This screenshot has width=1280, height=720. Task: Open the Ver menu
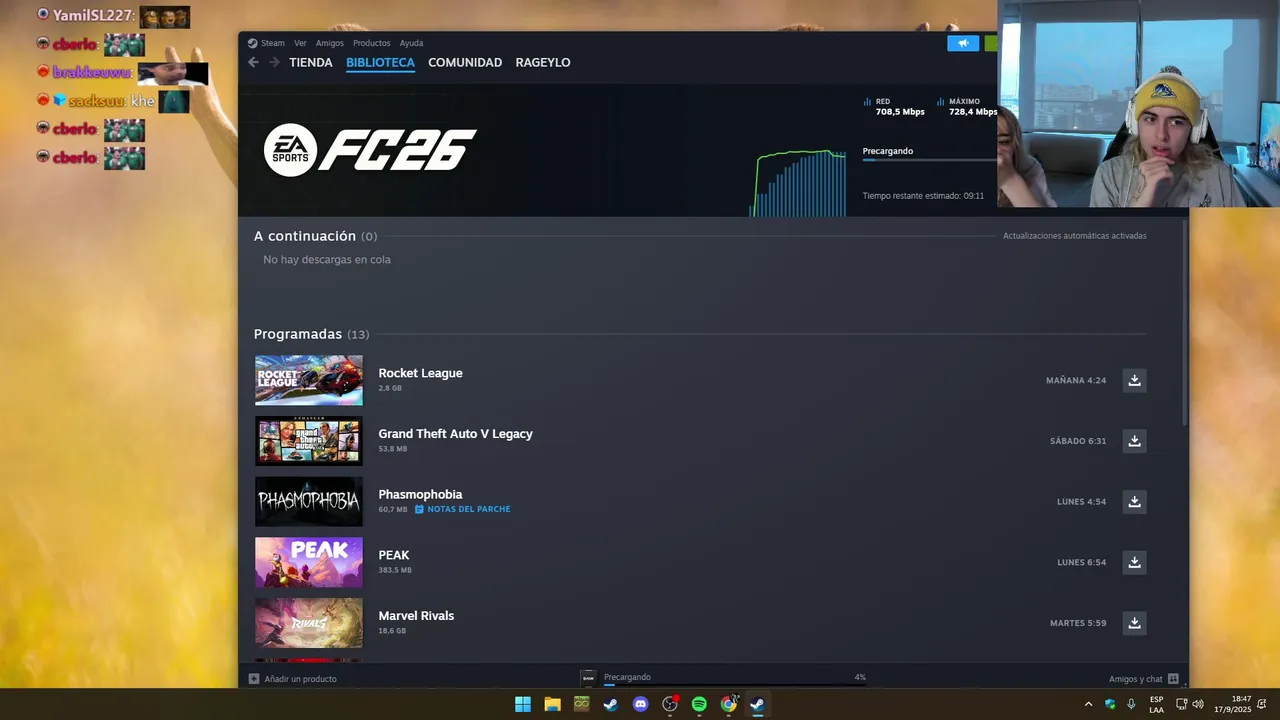click(x=300, y=43)
